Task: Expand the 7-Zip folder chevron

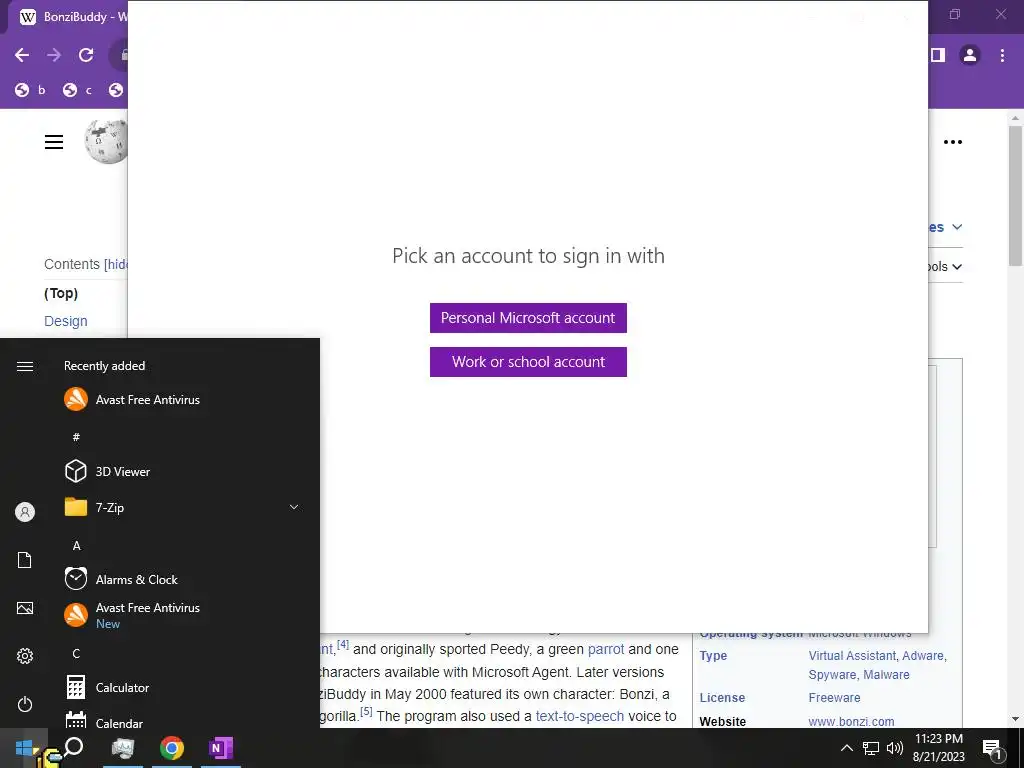Action: 294,507
